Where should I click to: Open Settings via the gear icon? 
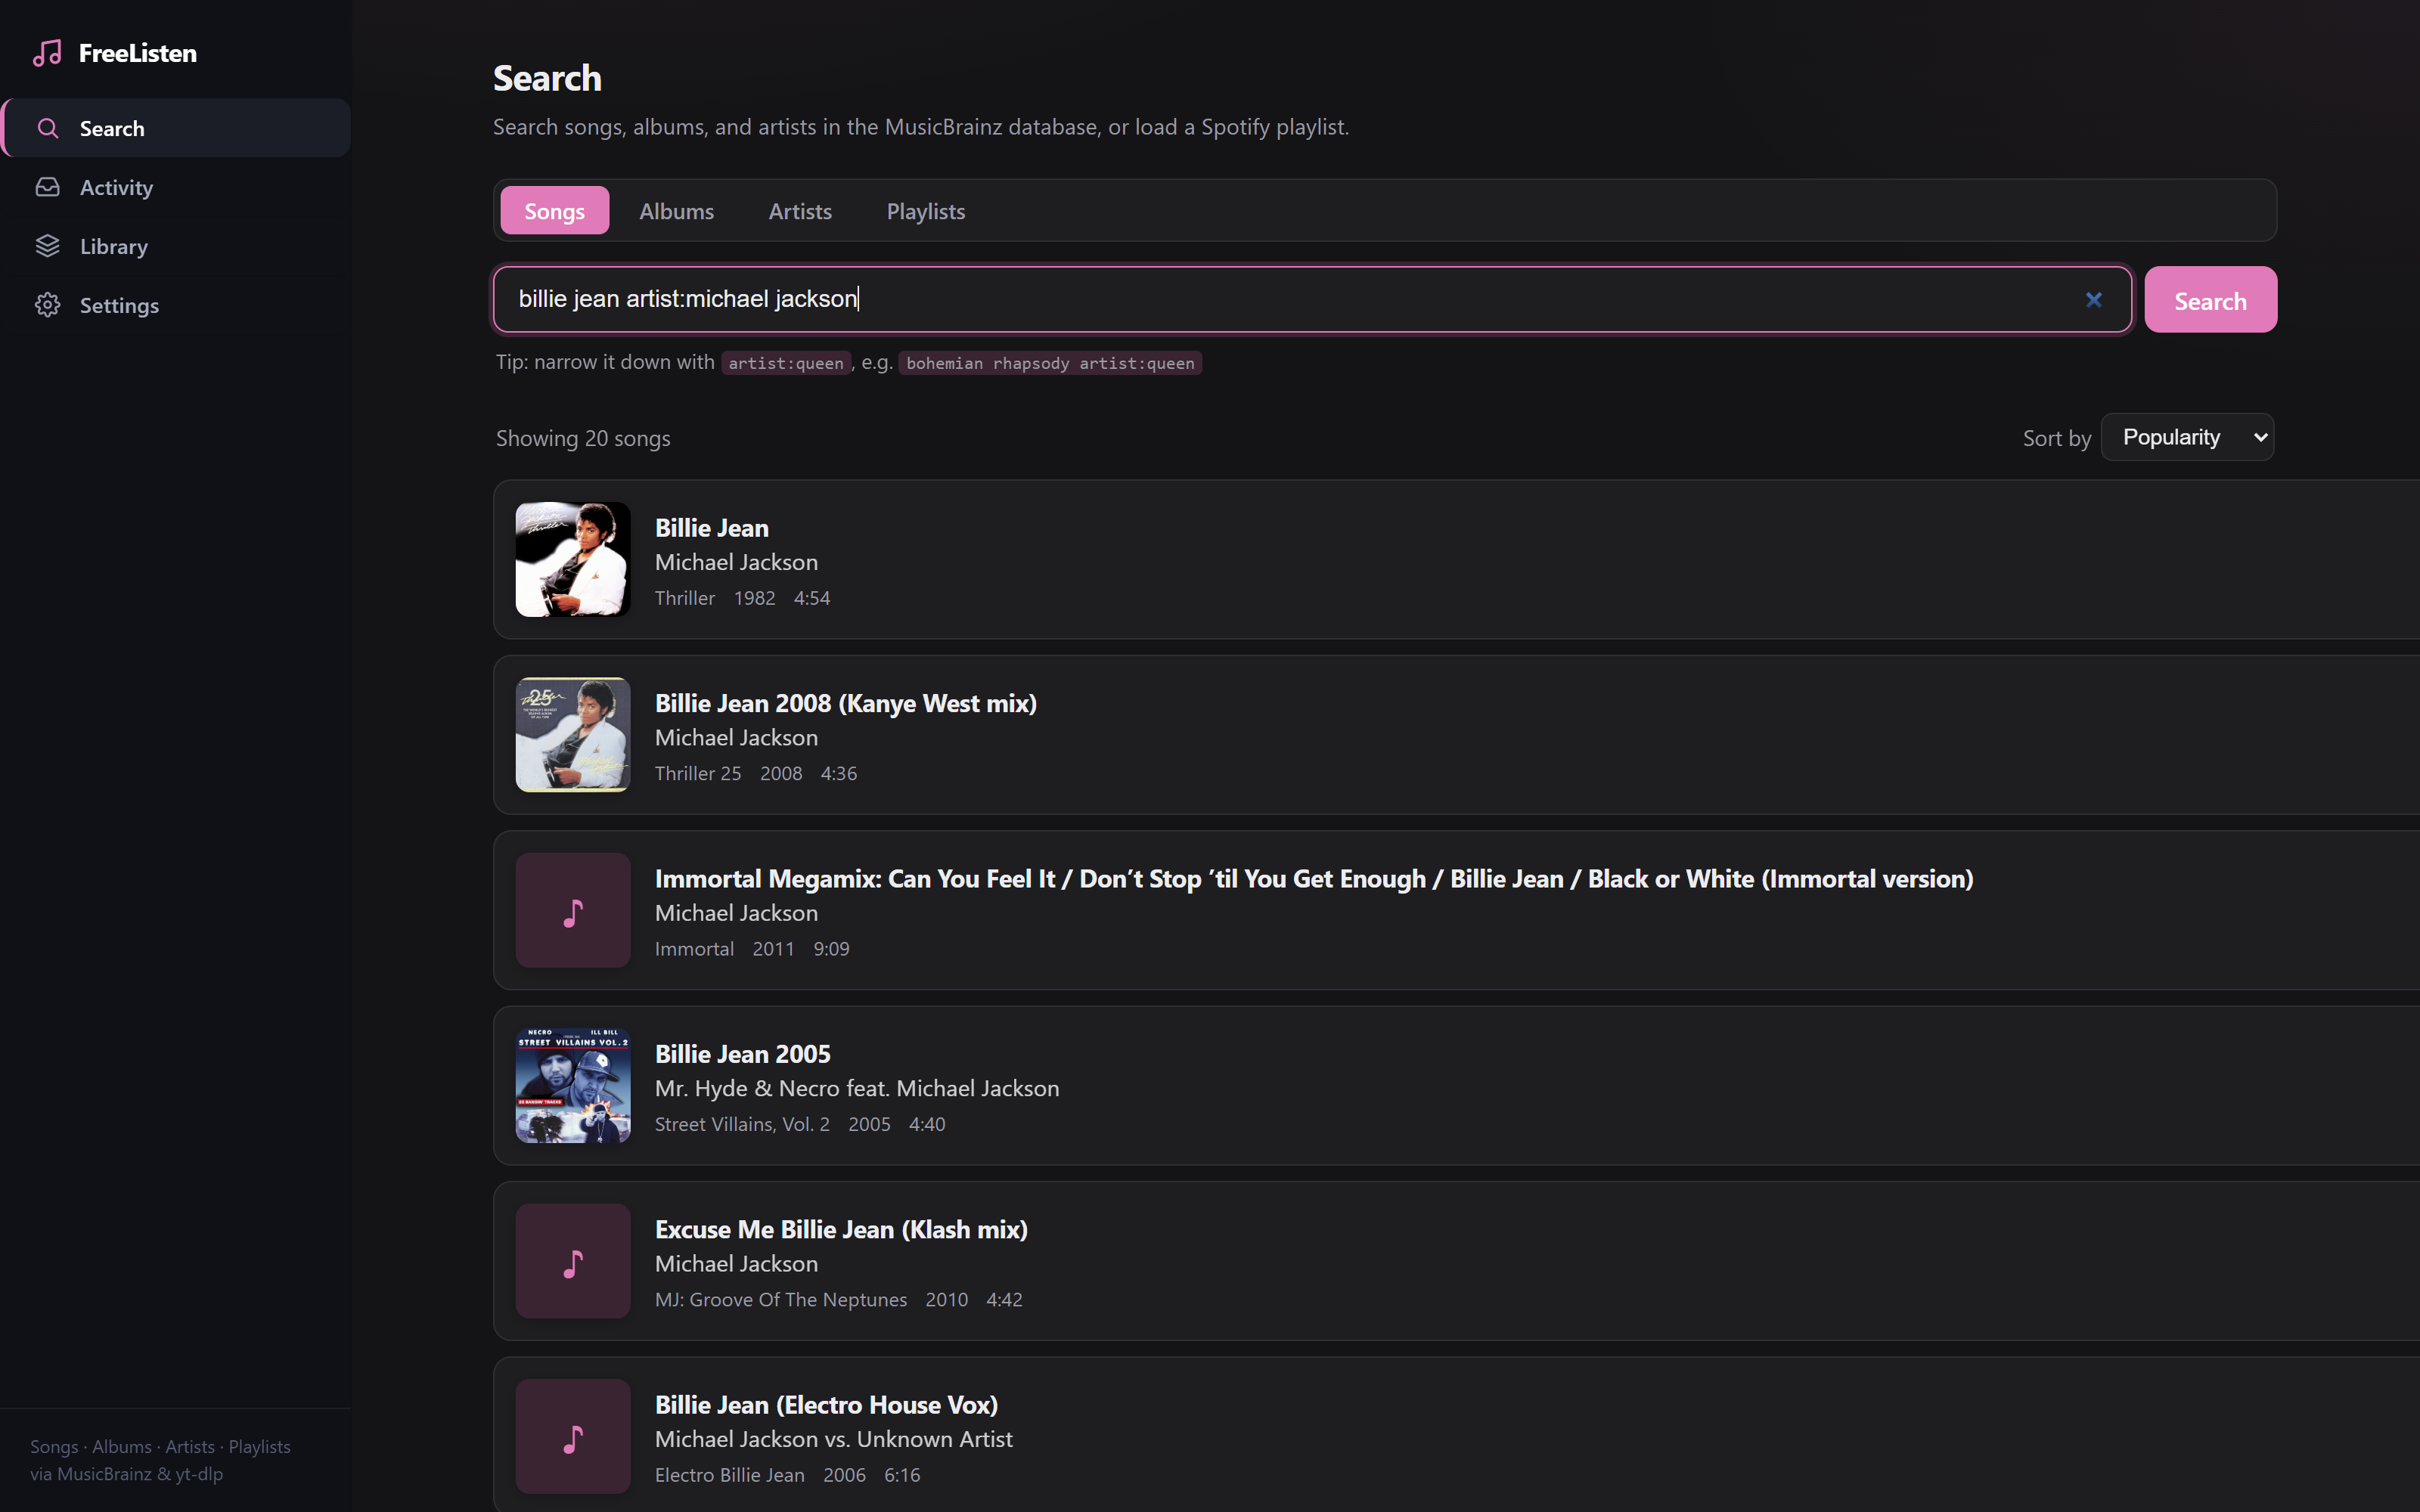click(x=48, y=305)
